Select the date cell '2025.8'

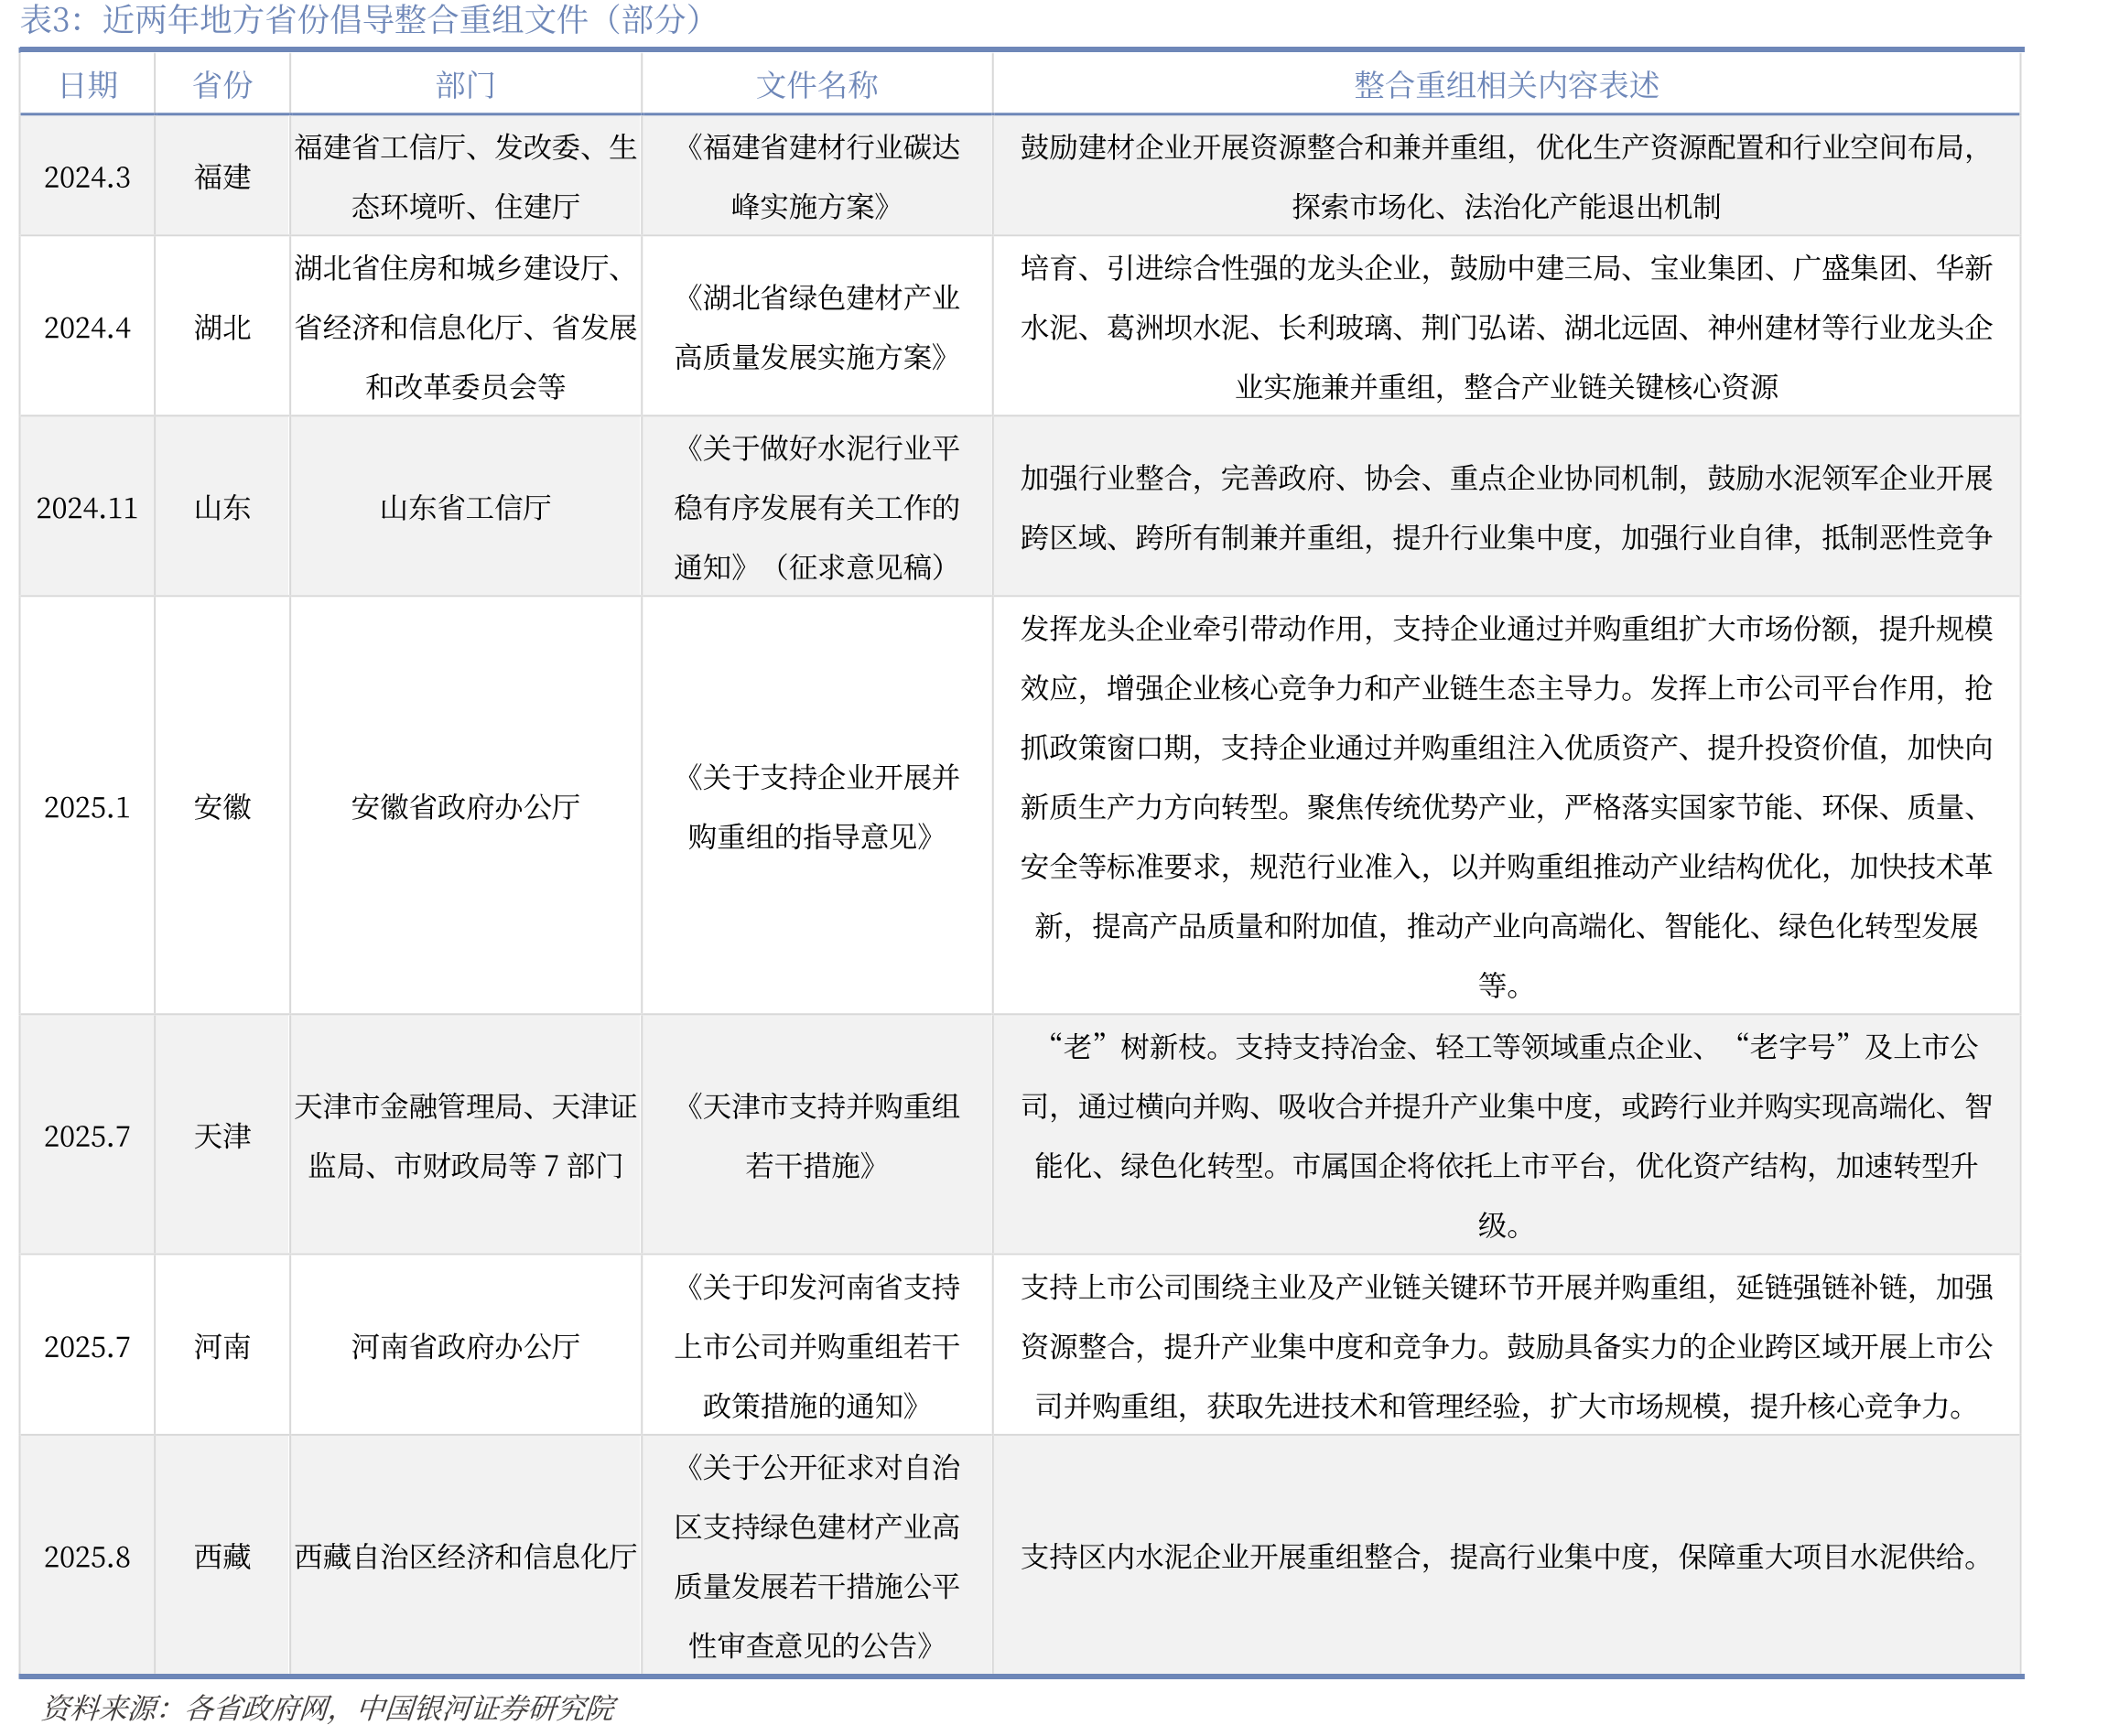click(87, 1555)
